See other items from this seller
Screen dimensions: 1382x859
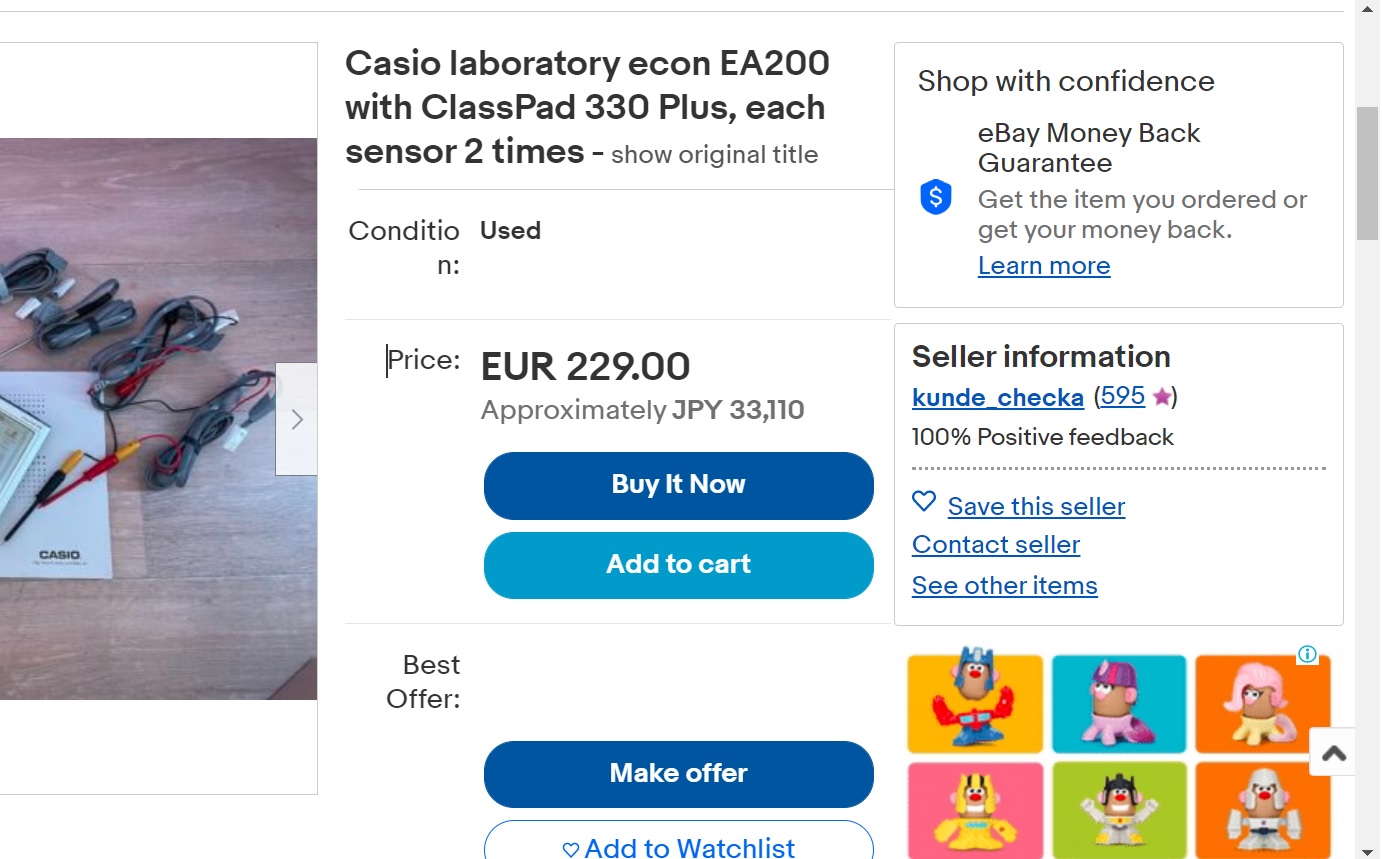(x=1005, y=586)
